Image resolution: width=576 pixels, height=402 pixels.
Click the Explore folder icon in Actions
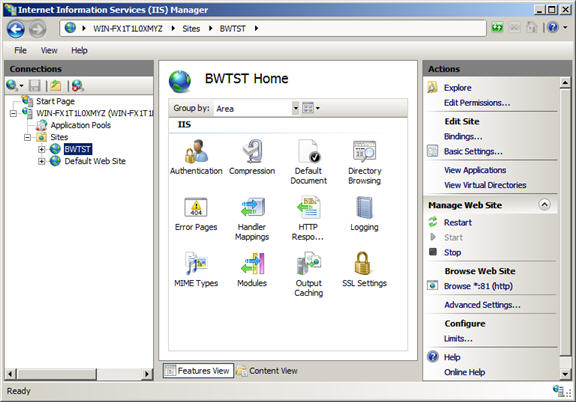432,87
